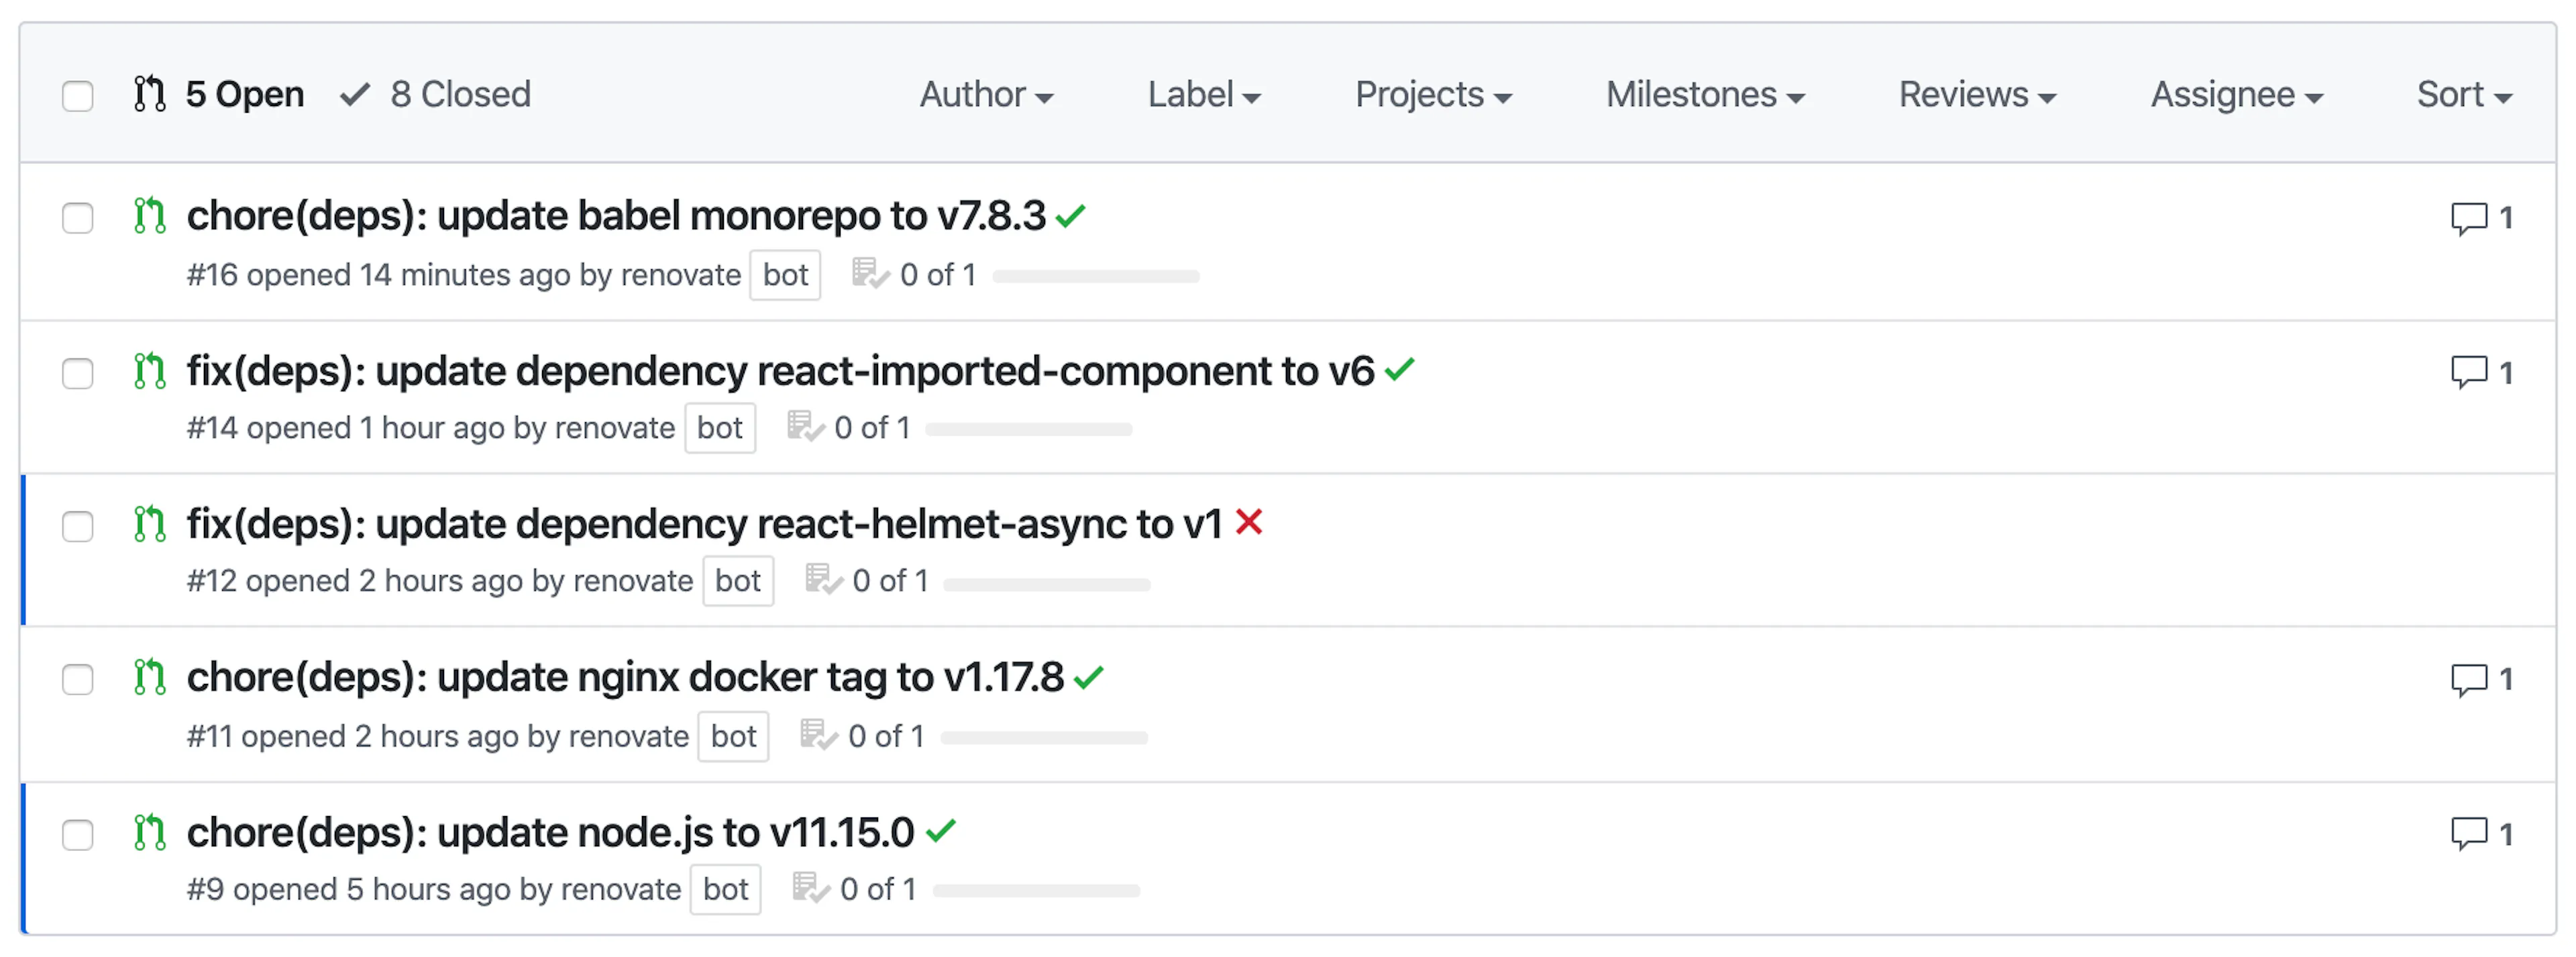Screen dimensions: 2576x957
Task: Open the Sort dropdown
Action: [x=2464, y=95]
